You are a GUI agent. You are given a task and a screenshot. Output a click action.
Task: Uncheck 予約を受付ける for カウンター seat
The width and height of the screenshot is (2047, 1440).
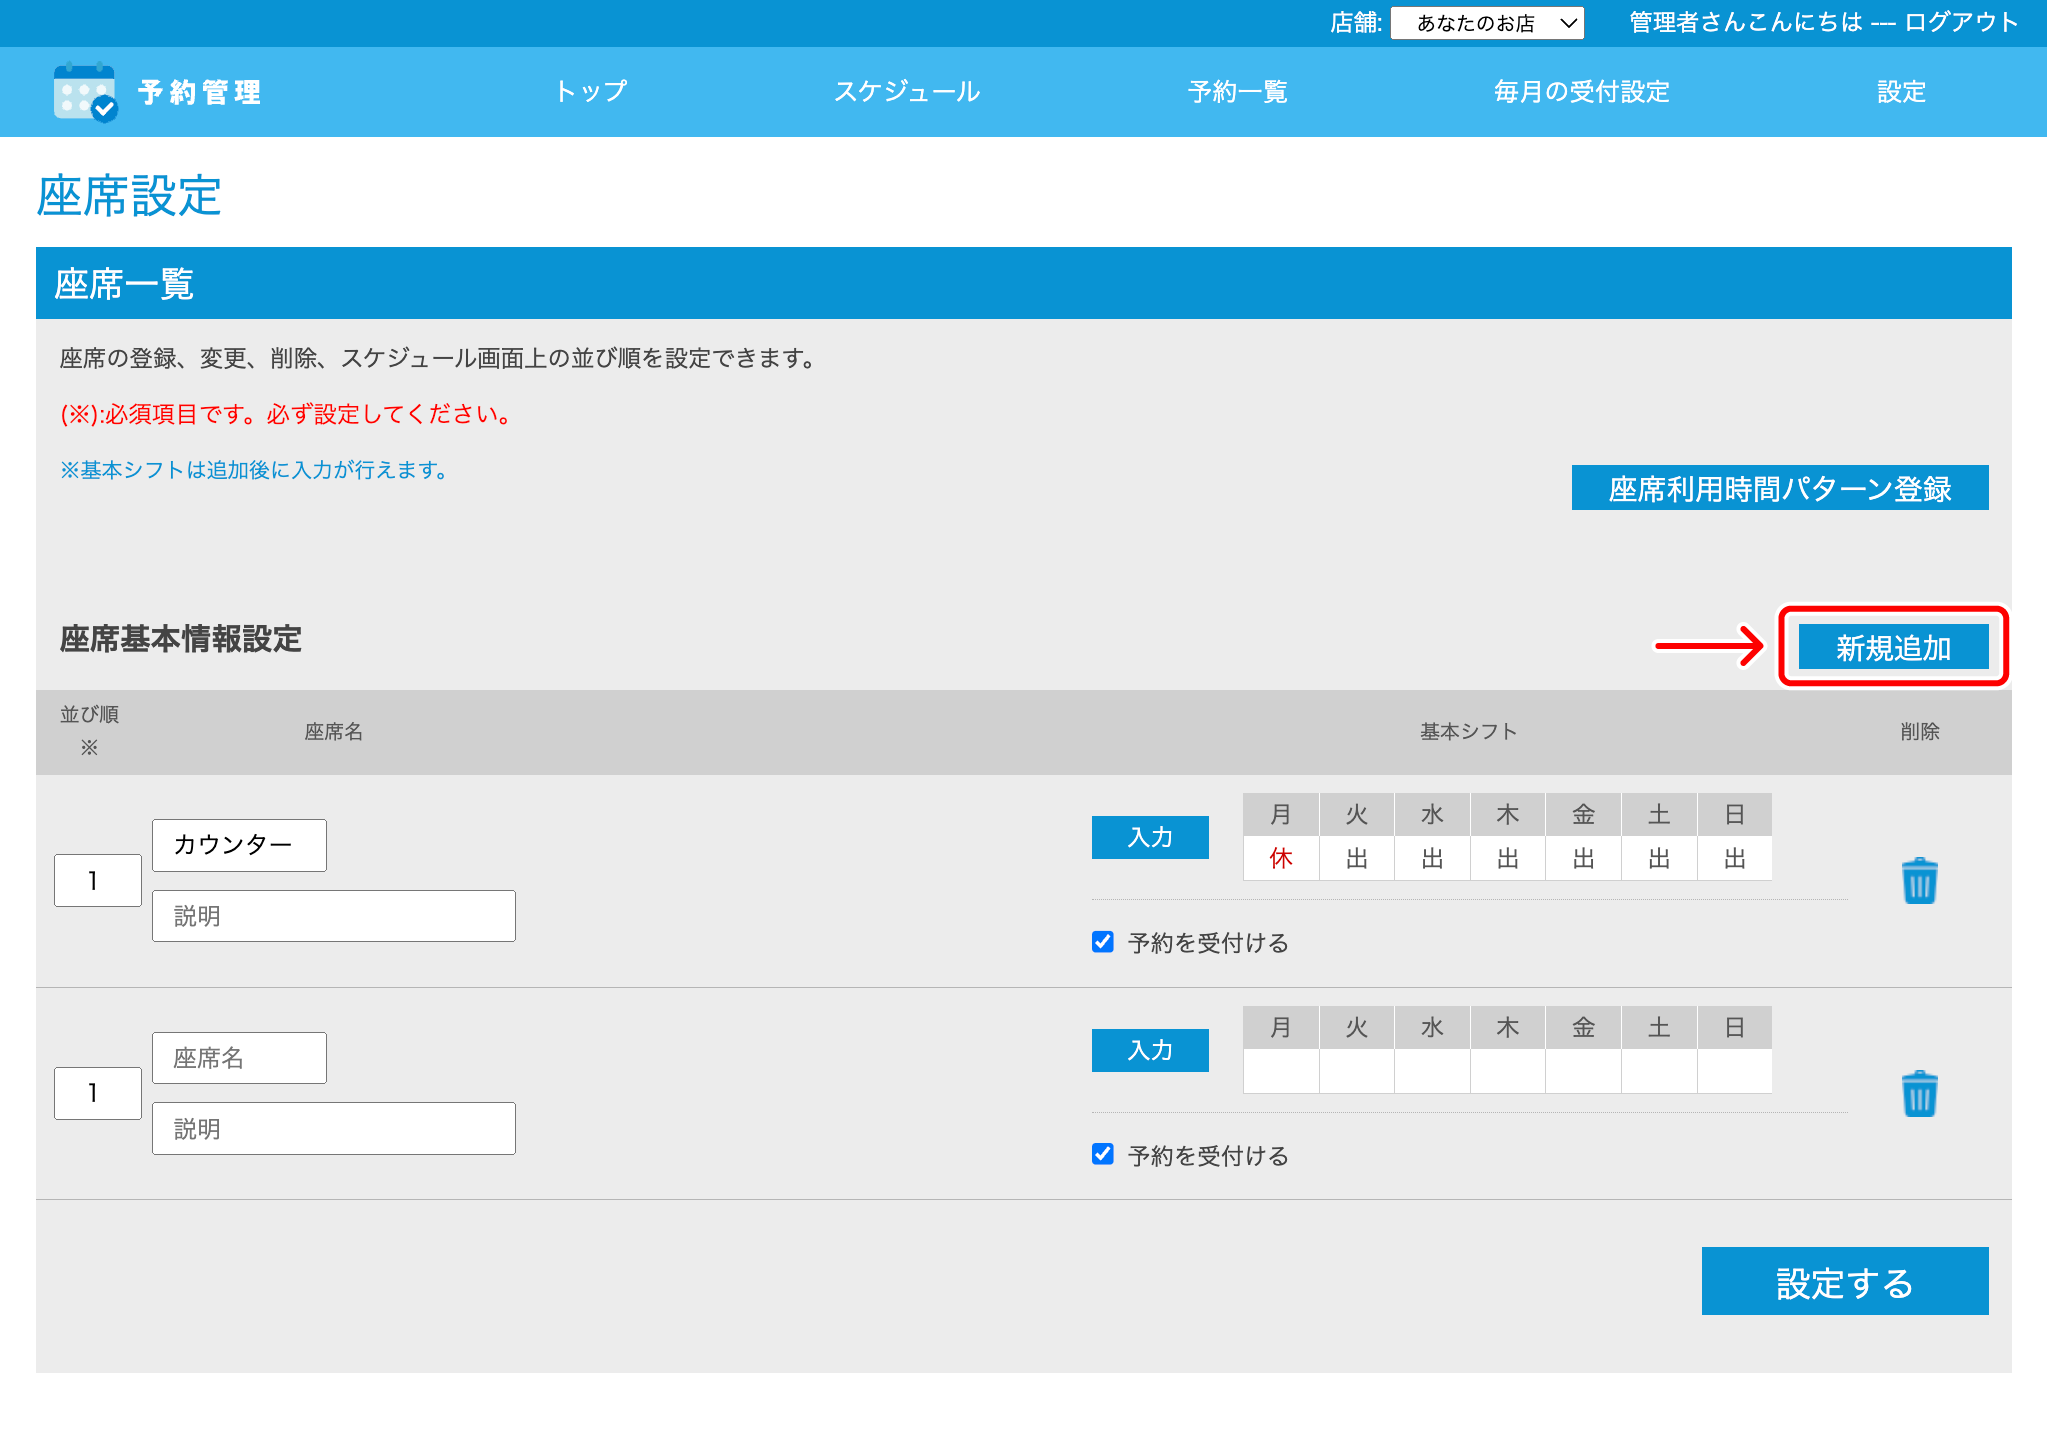pos(1103,942)
